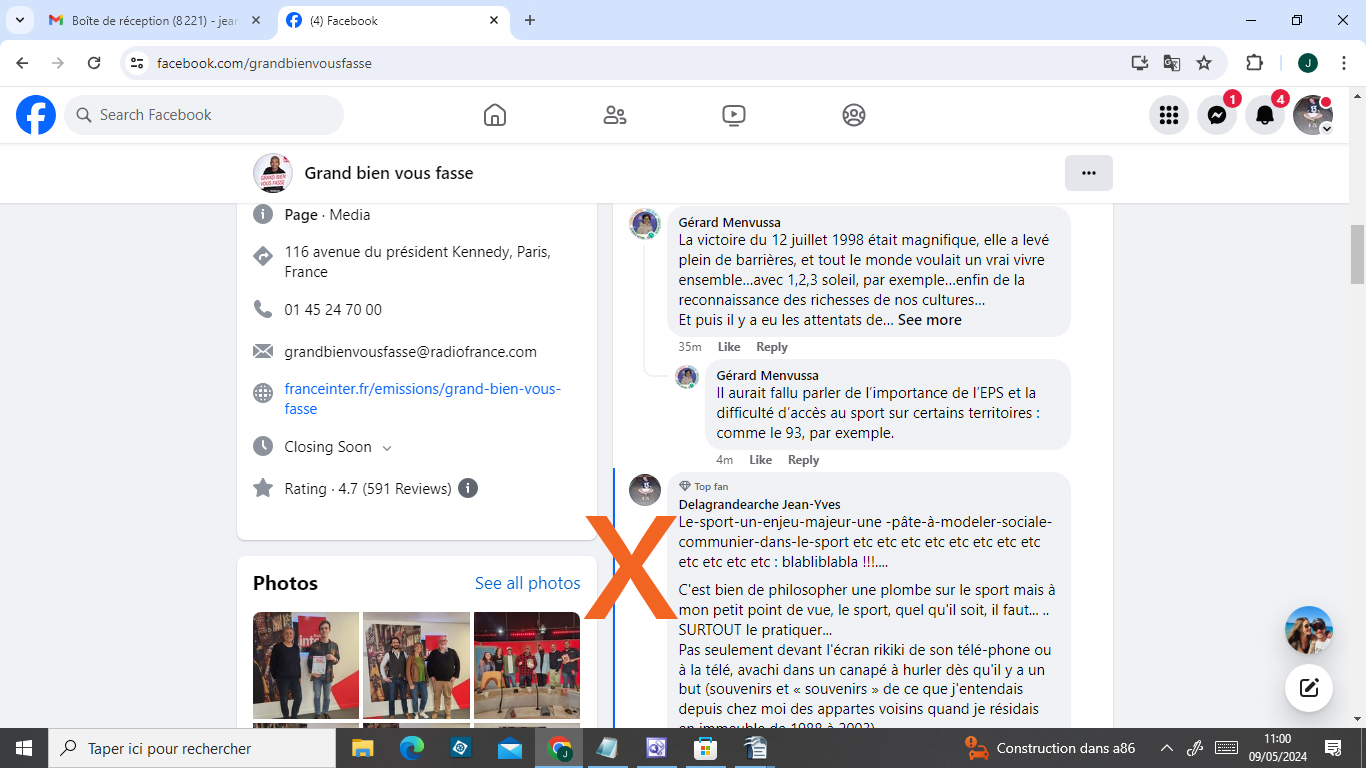Open the notifications bell icon
The image size is (1366, 768).
pyautogui.click(x=1265, y=115)
